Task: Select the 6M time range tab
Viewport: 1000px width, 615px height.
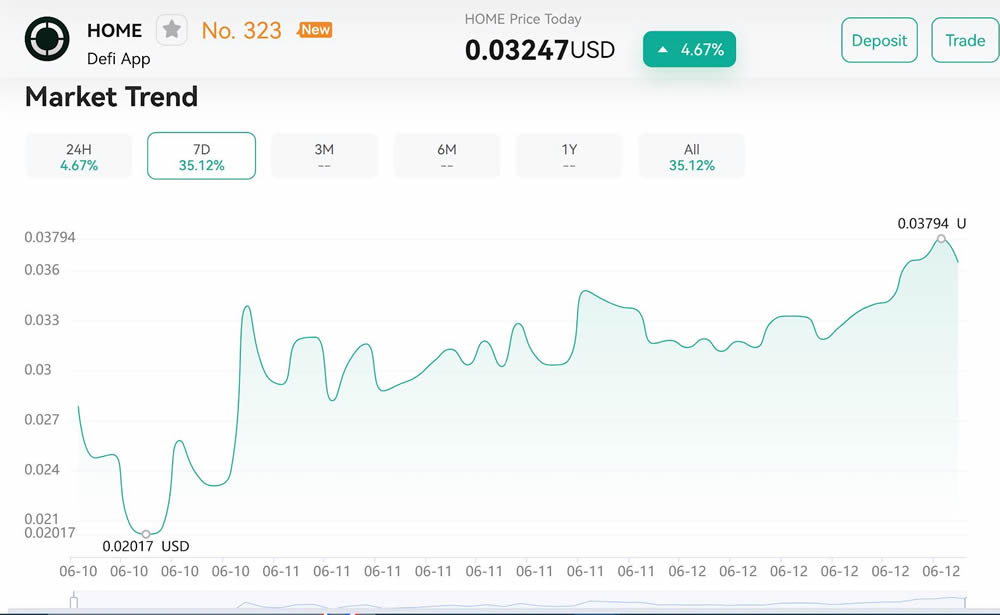Action: pyautogui.click(x=446, y=156)
